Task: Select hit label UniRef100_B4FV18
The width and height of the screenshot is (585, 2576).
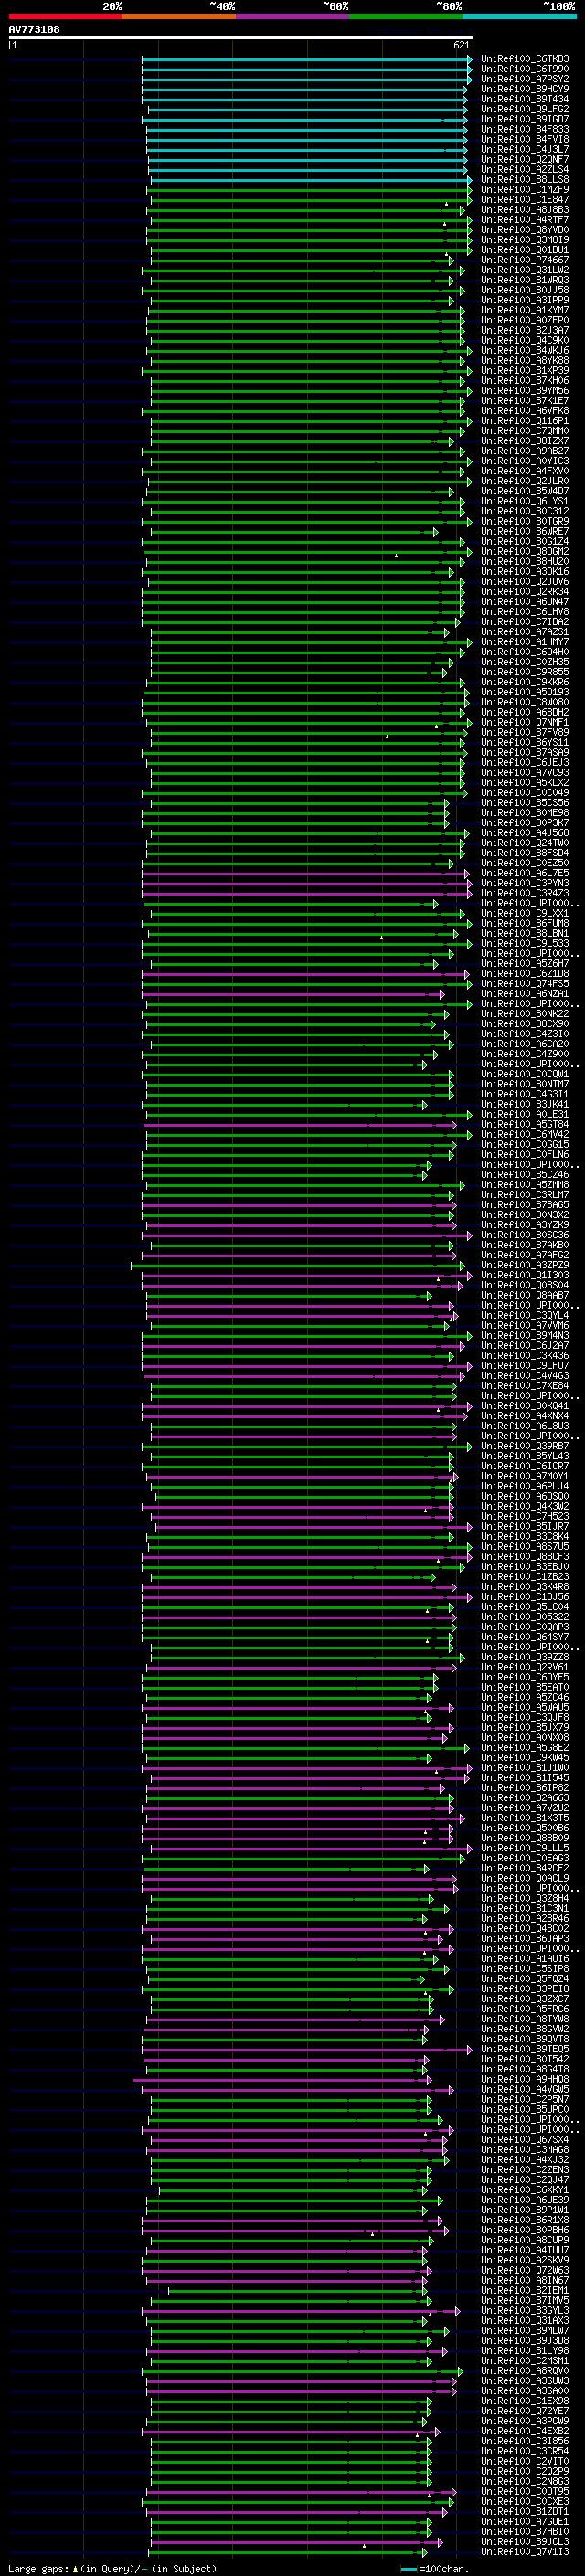Action: point(524,139)
